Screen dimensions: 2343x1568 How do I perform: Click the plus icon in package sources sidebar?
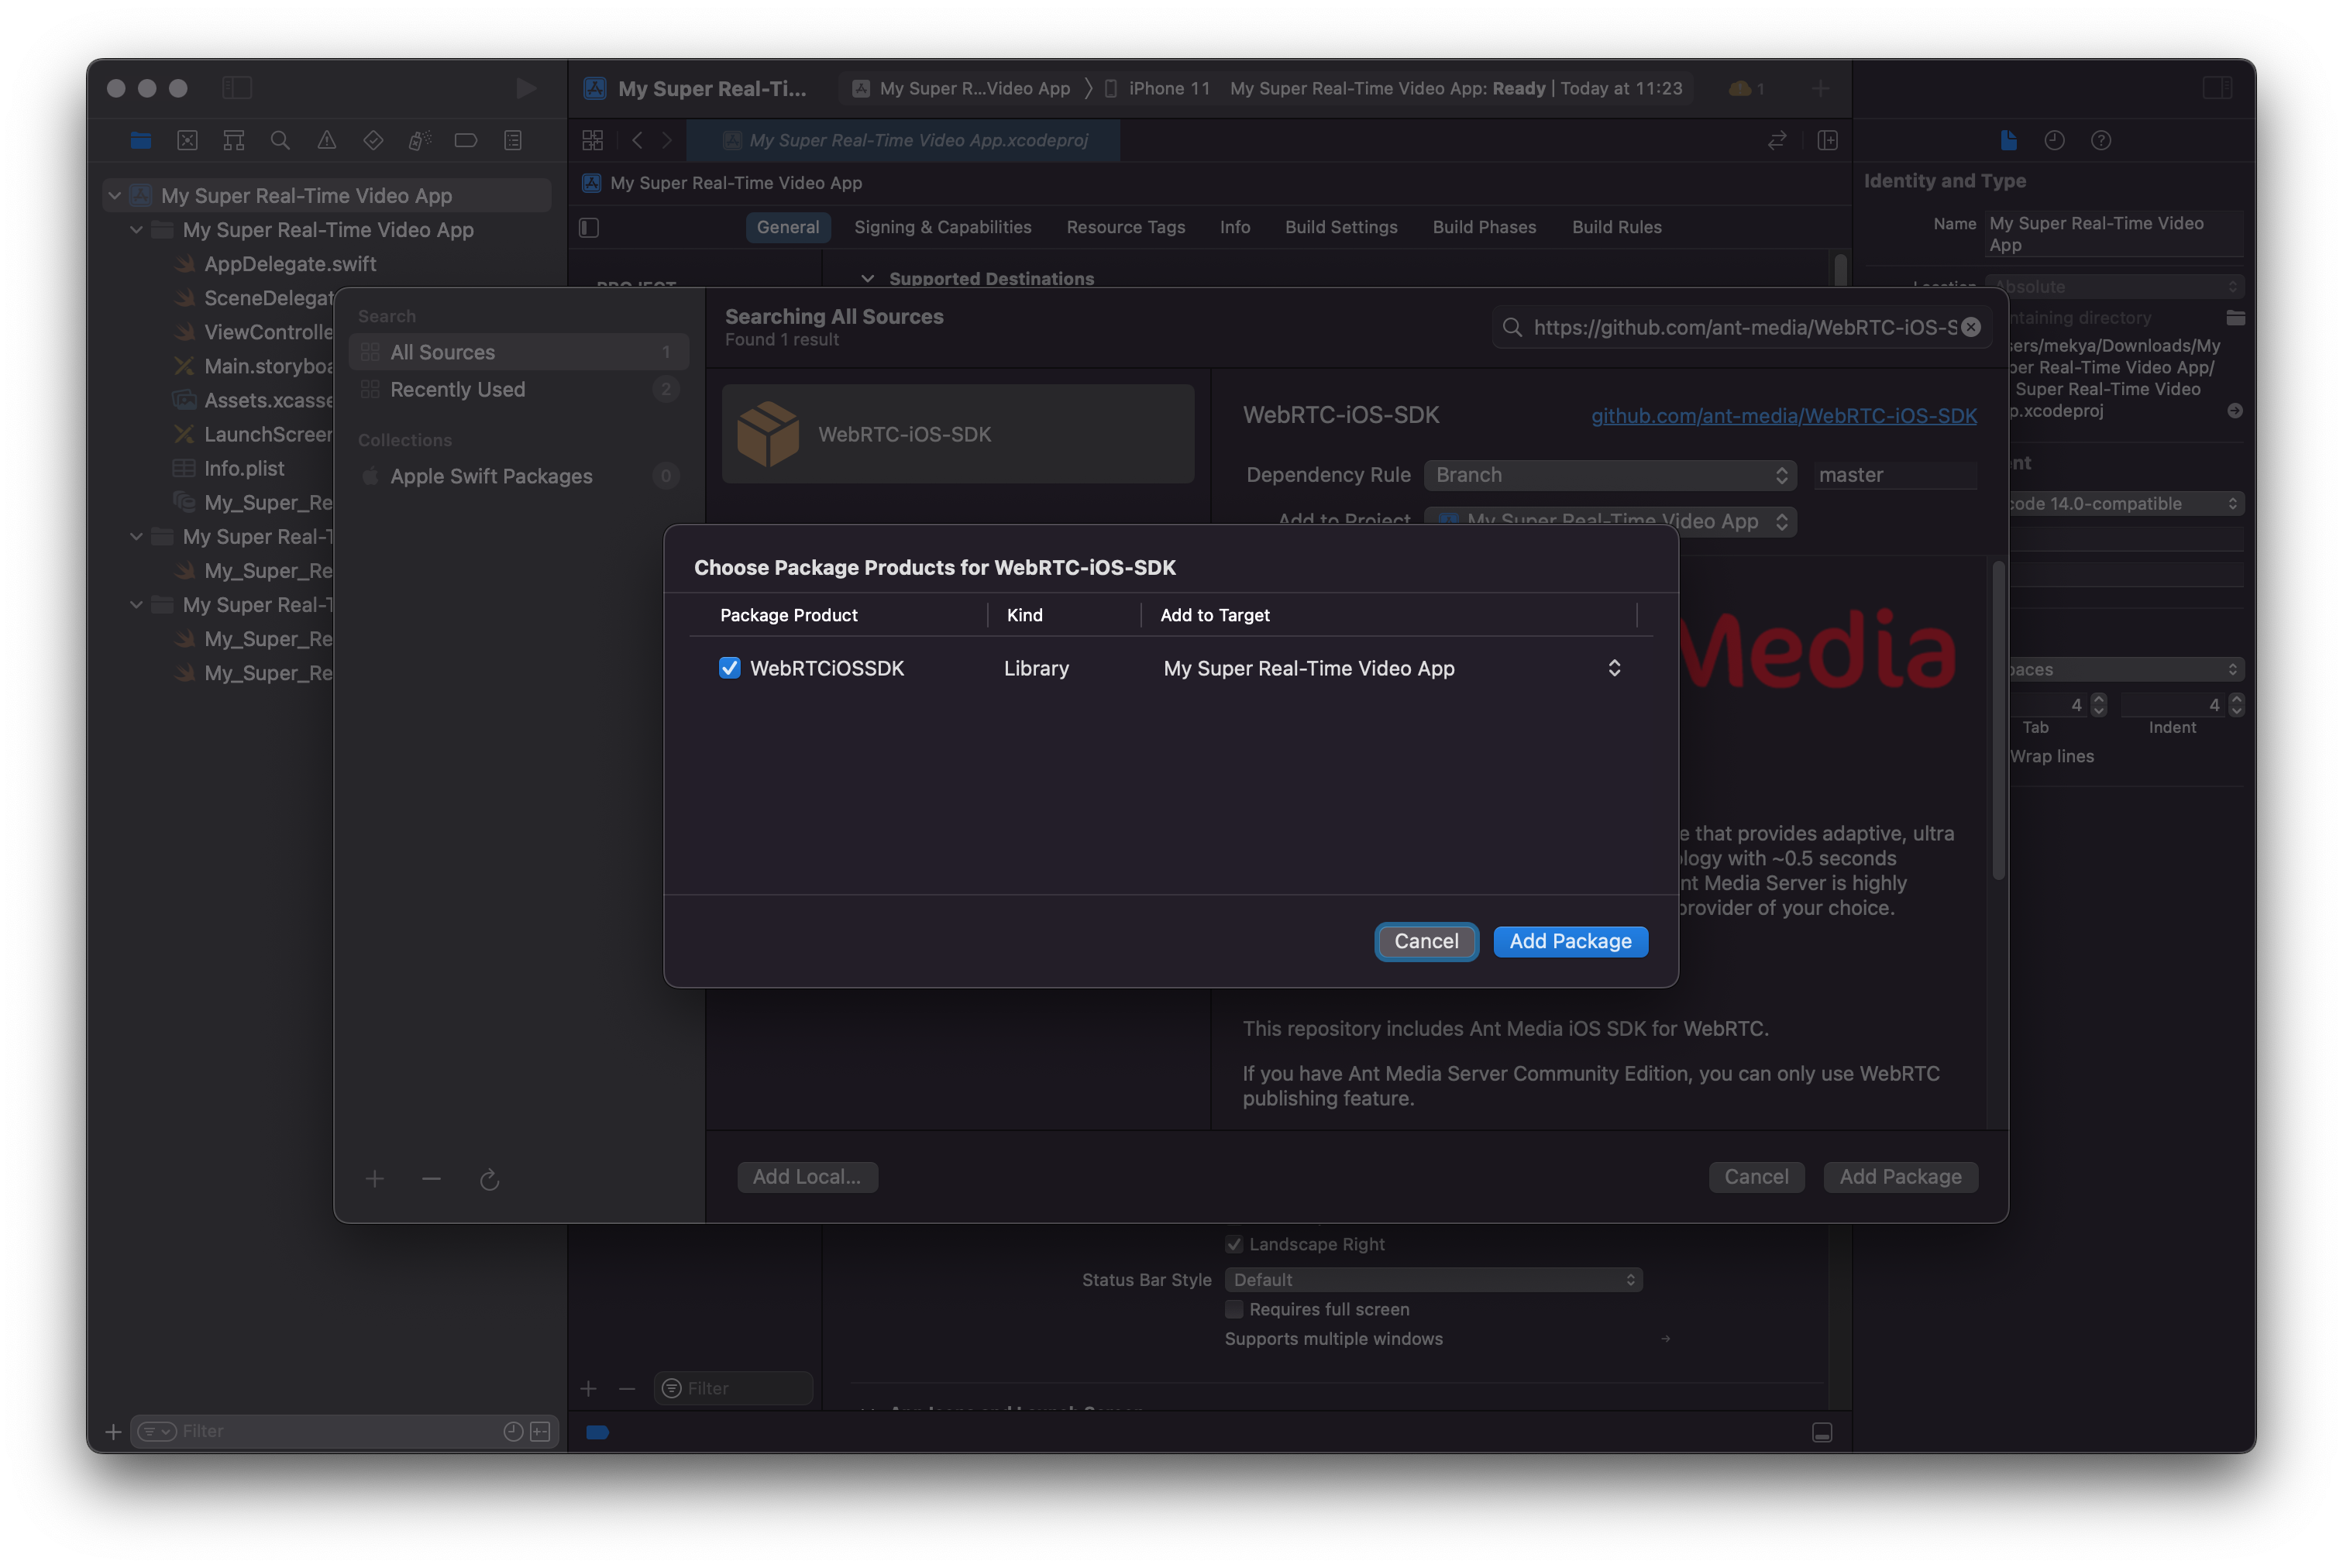(374, 1179)
